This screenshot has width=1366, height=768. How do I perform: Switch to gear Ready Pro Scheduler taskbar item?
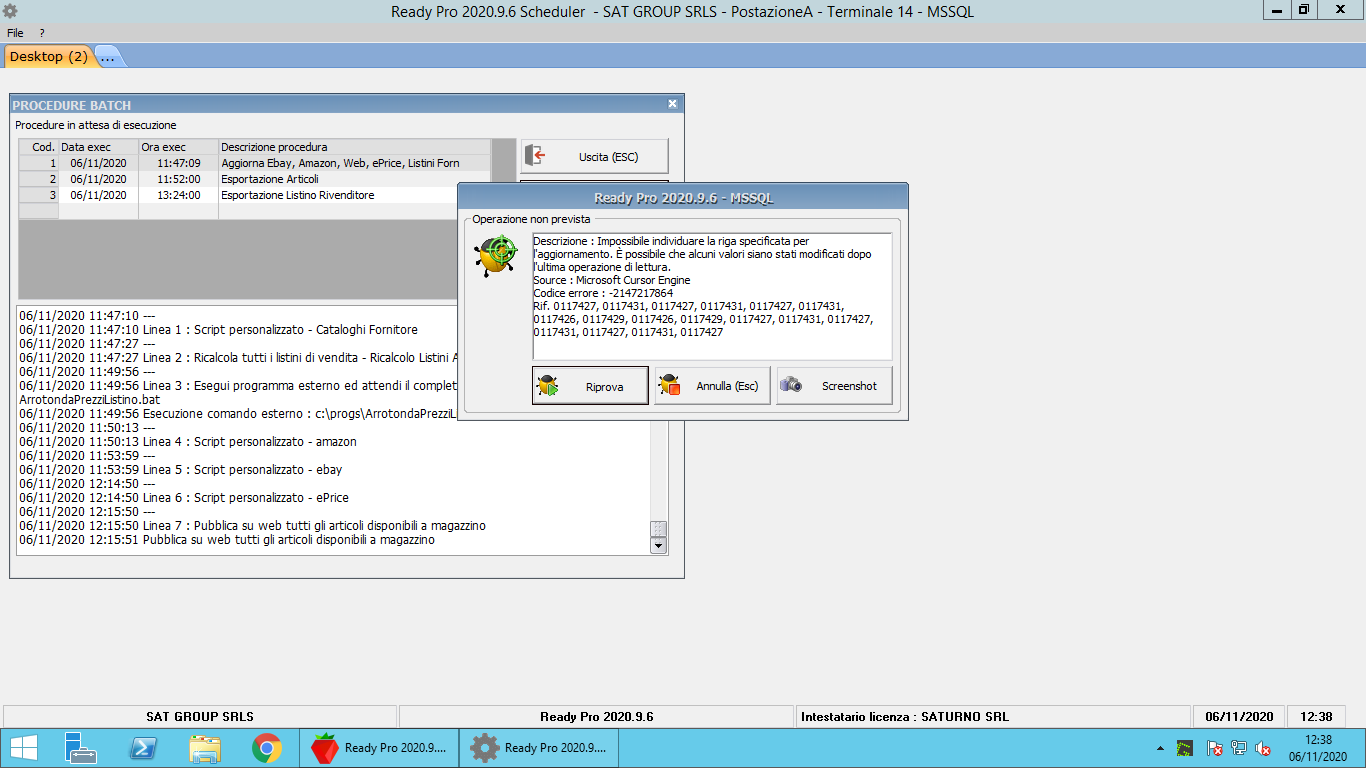pyautogui.click(x=540, y=748)
